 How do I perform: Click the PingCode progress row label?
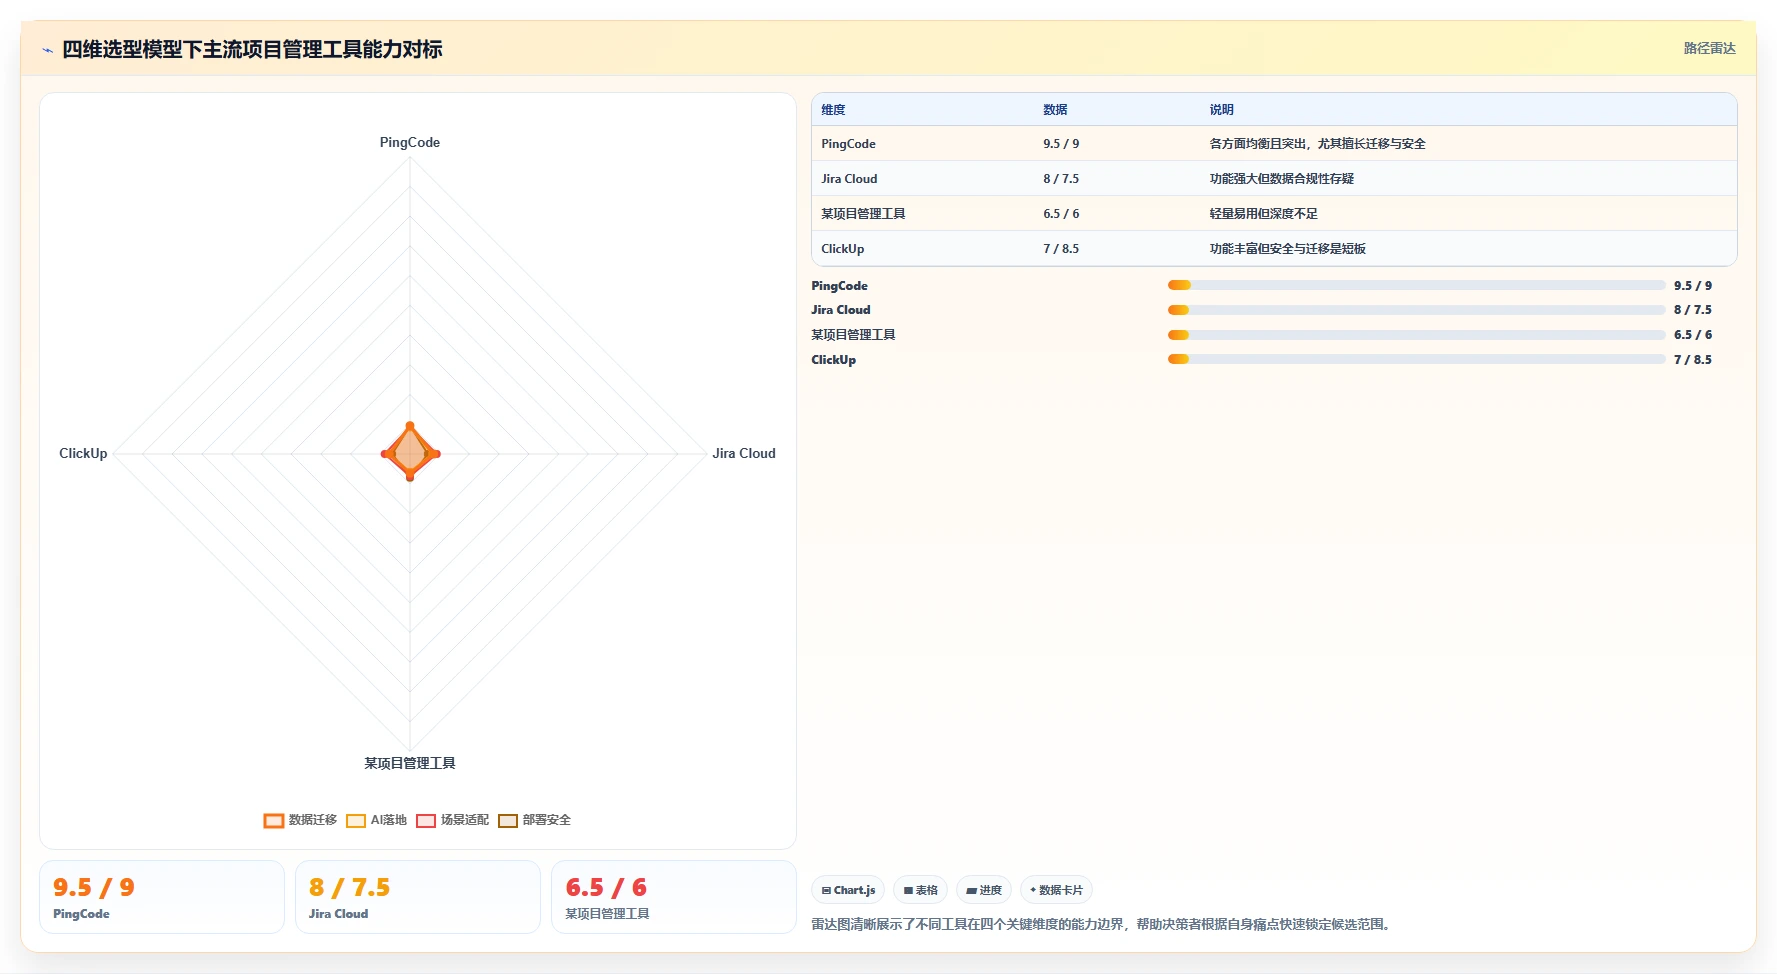click(839, 286)
